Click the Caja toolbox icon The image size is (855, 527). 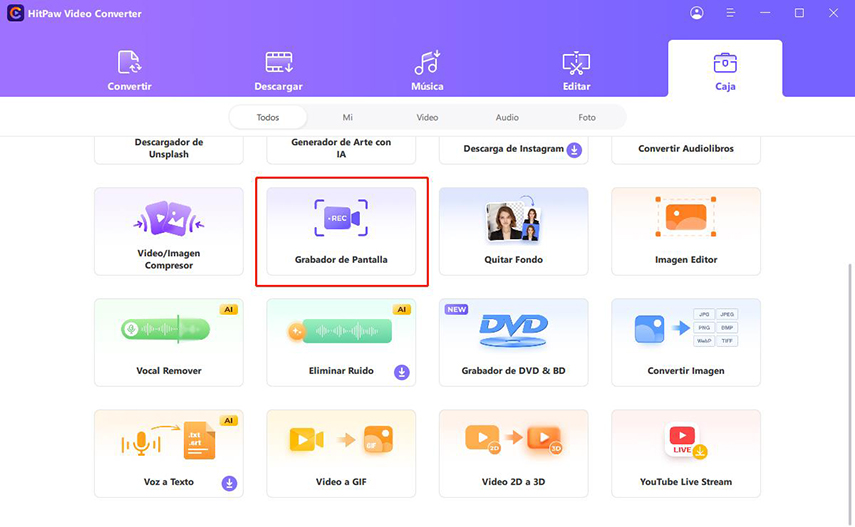click(725, 63)
